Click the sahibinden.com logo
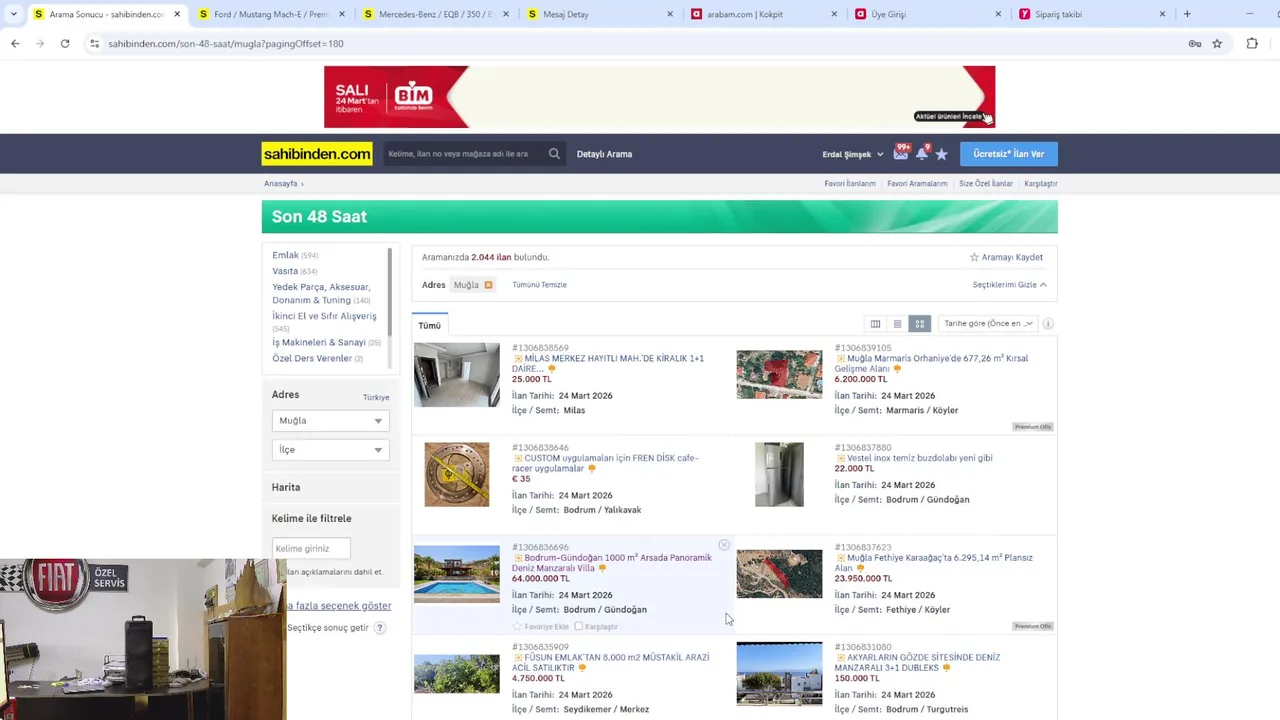Viewport: 1280px width, 720px height. click(x=317, y=154)
